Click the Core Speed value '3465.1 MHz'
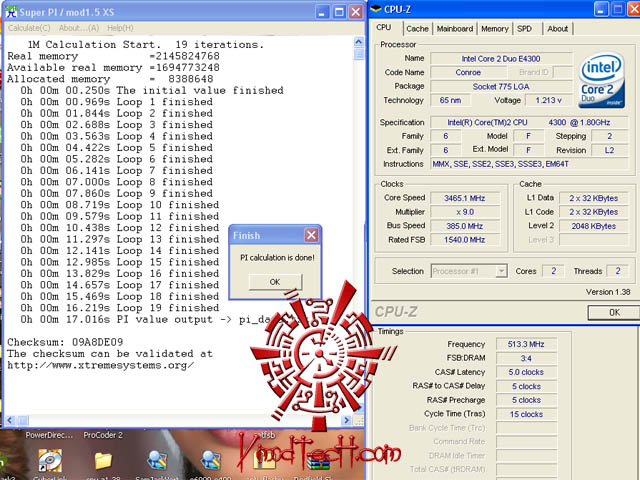This screenshot has height=480, width=640. click(x=465, y=198)
